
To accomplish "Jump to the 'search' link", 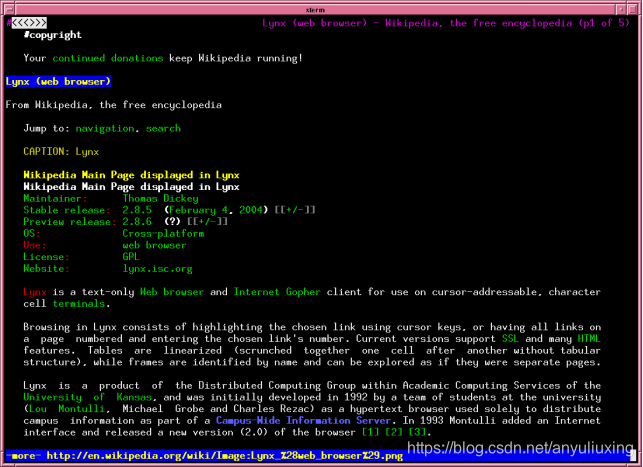I will tap(163, 129).
